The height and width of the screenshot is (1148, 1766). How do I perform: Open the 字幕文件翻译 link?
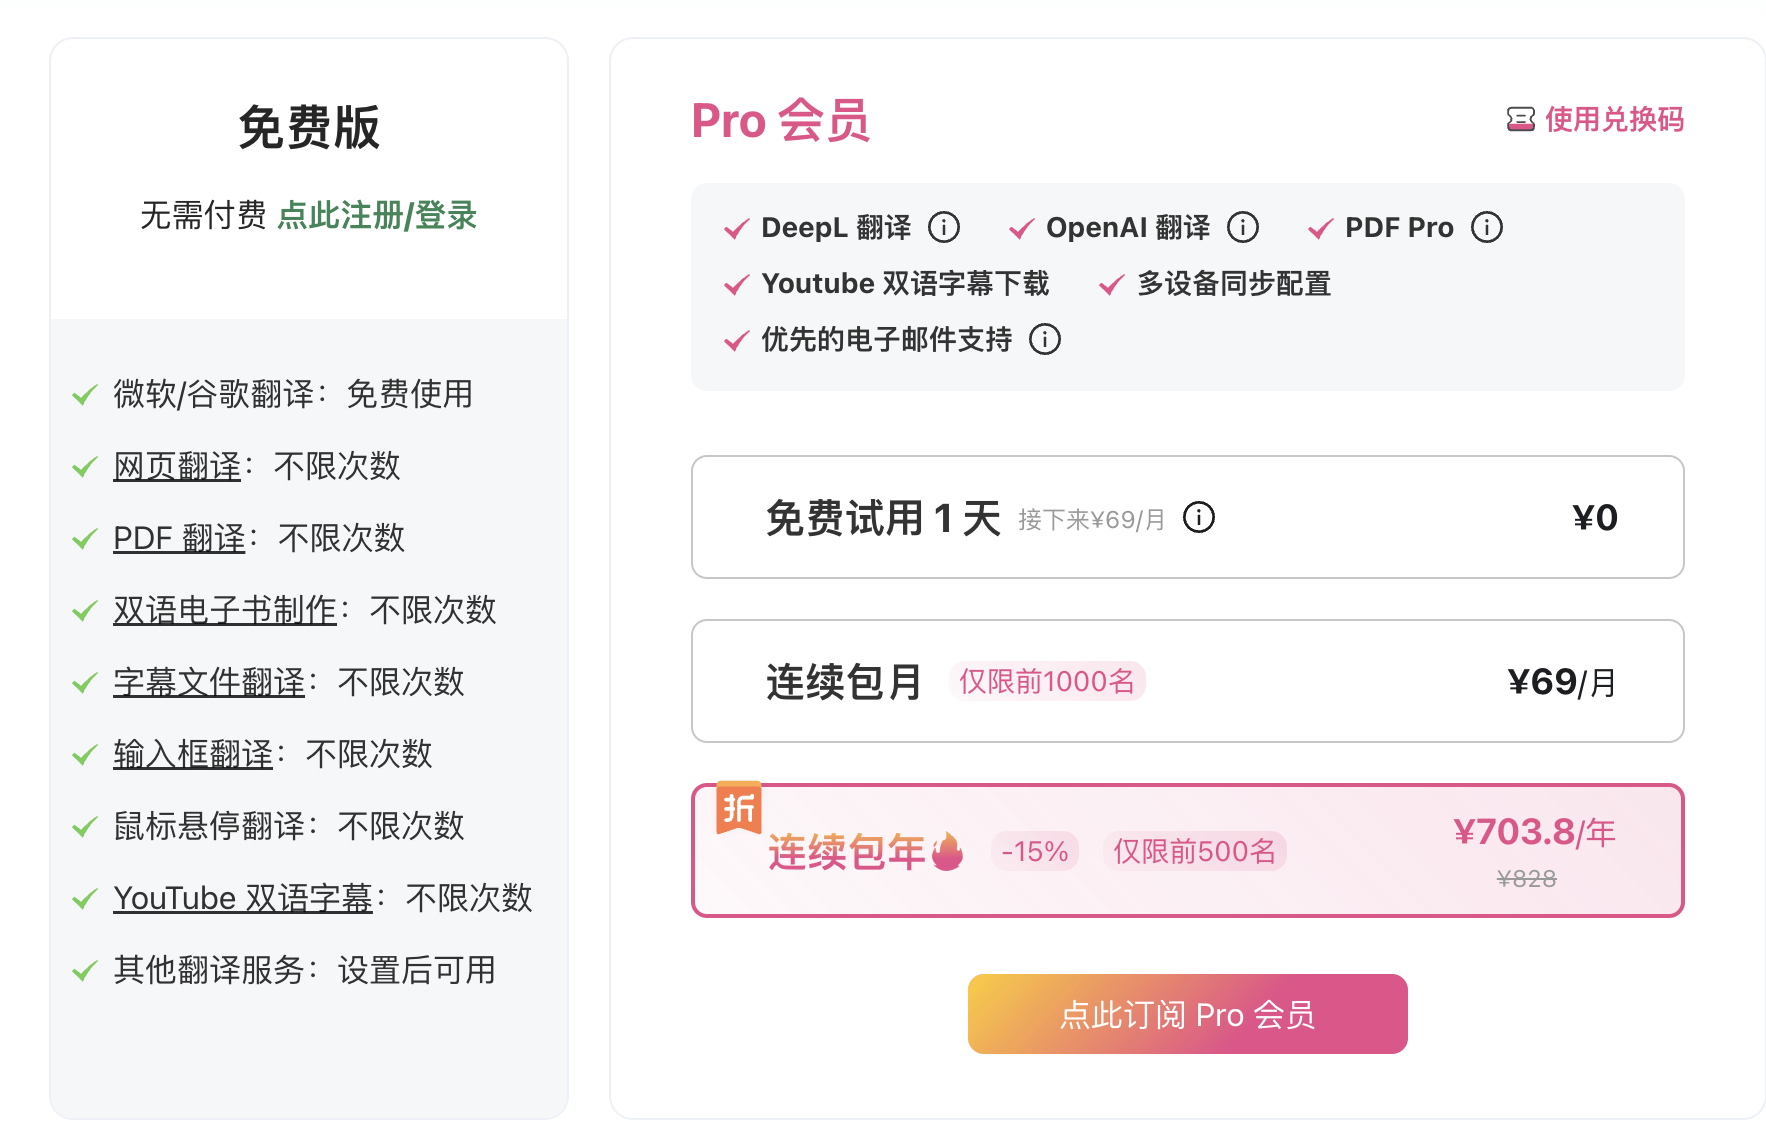pos(207,681)
